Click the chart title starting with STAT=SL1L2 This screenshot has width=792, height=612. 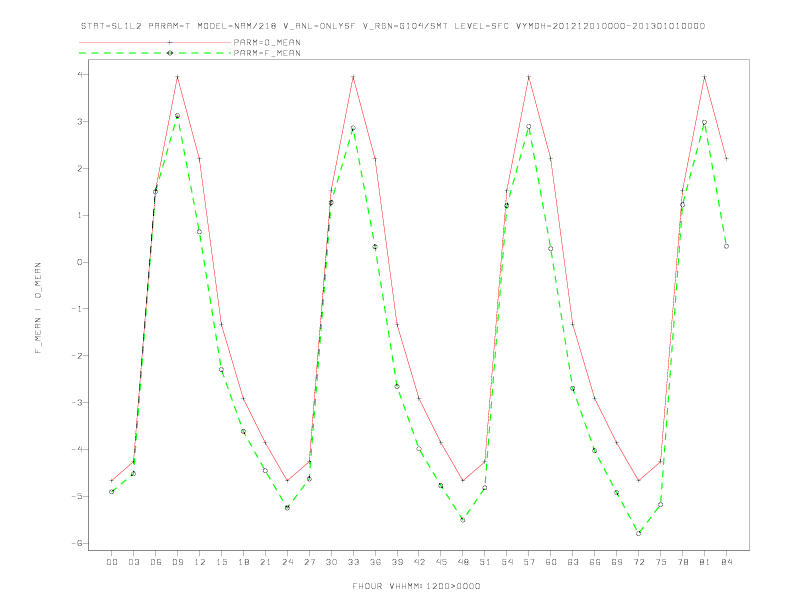(393, 26)
